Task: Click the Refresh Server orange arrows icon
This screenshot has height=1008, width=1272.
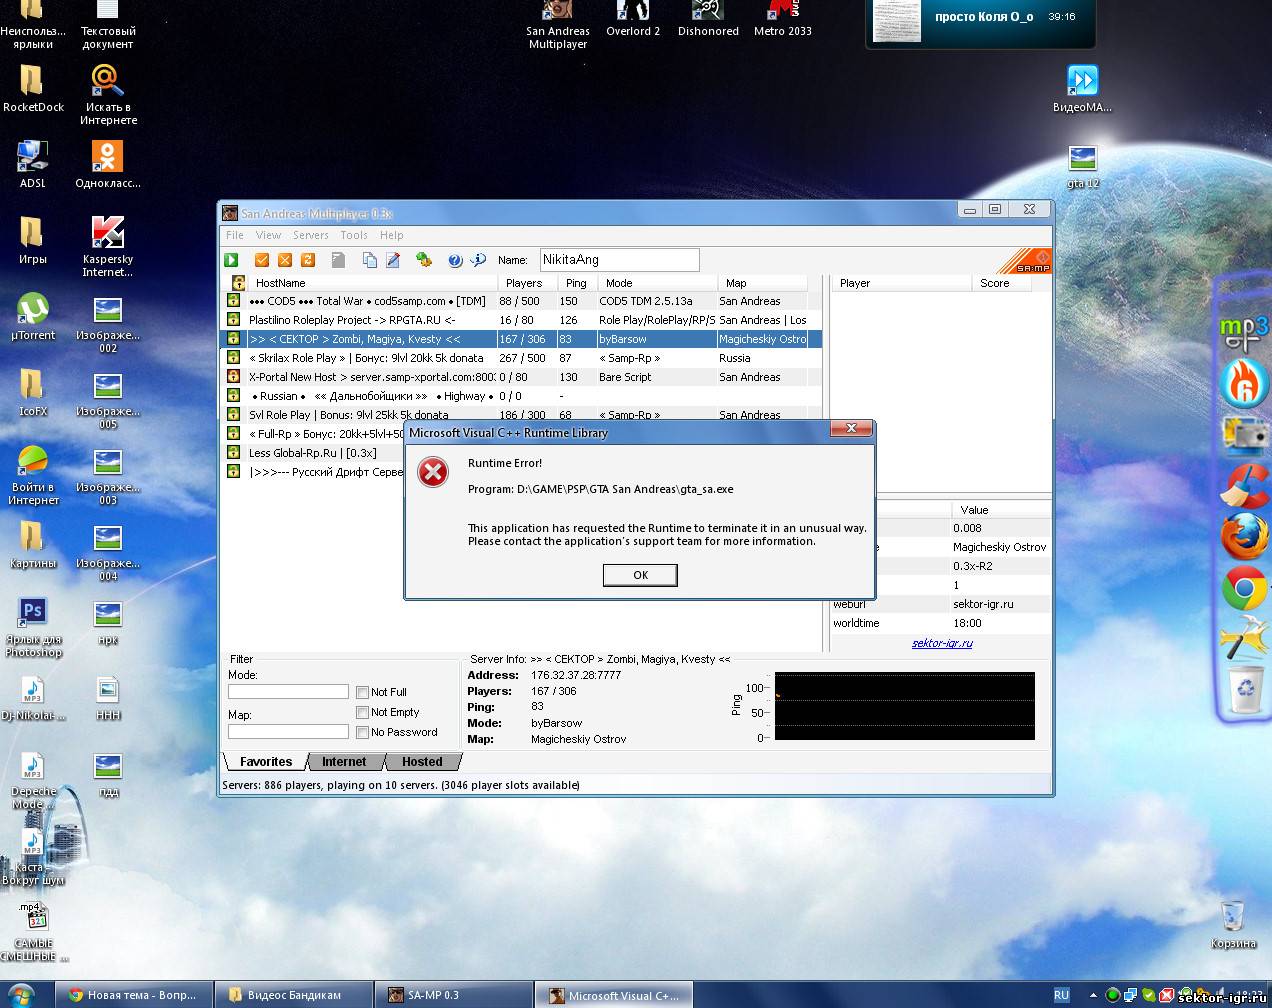Action: coord(308,260)
